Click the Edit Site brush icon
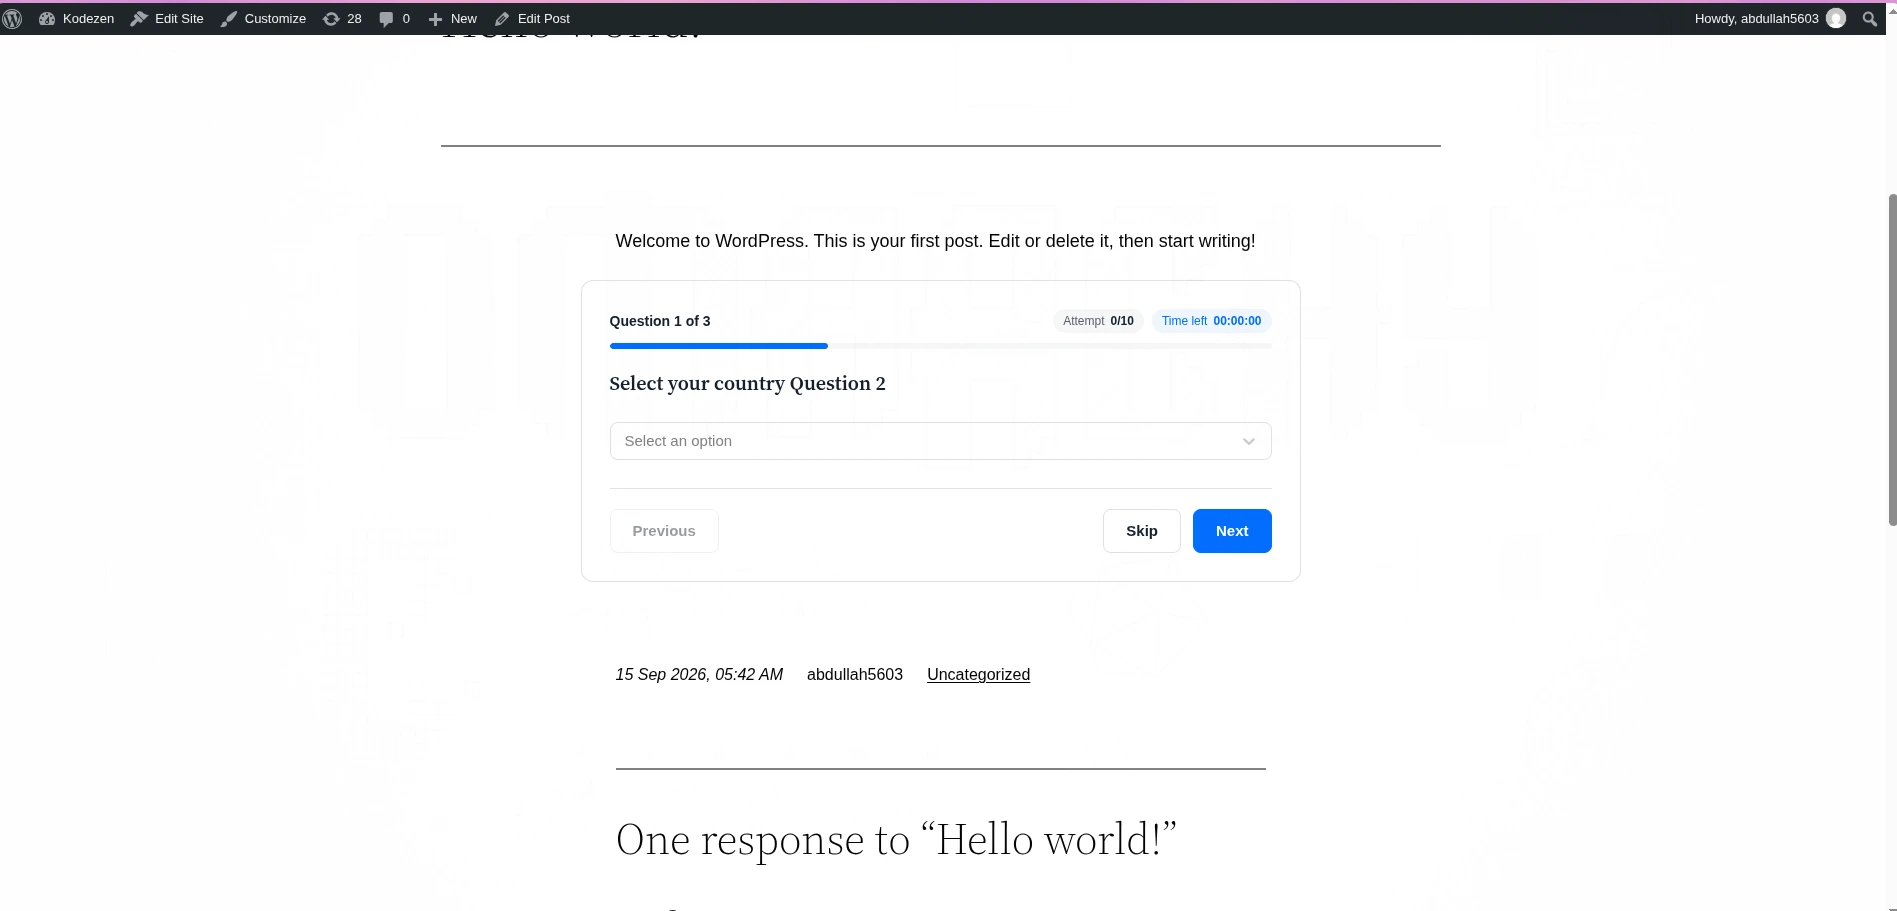 139,19
